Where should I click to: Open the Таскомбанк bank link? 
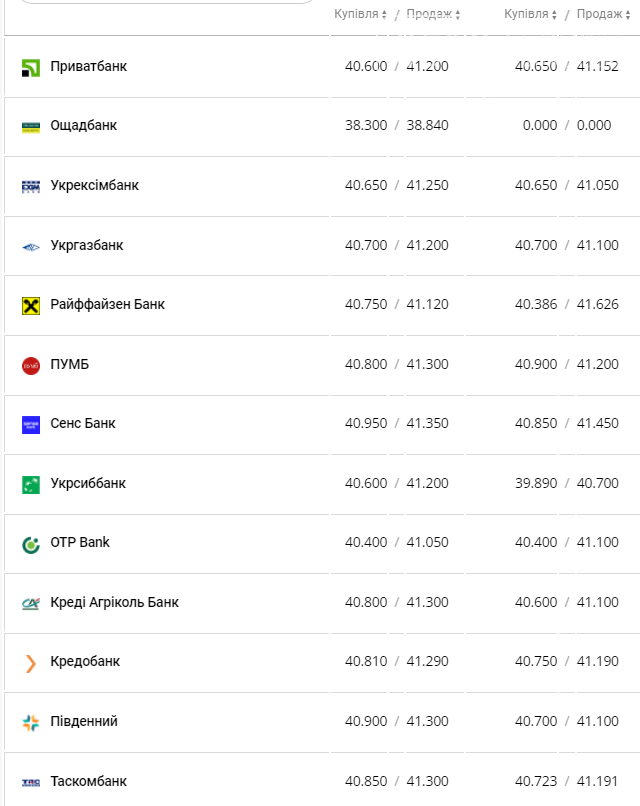coord(88,781)
